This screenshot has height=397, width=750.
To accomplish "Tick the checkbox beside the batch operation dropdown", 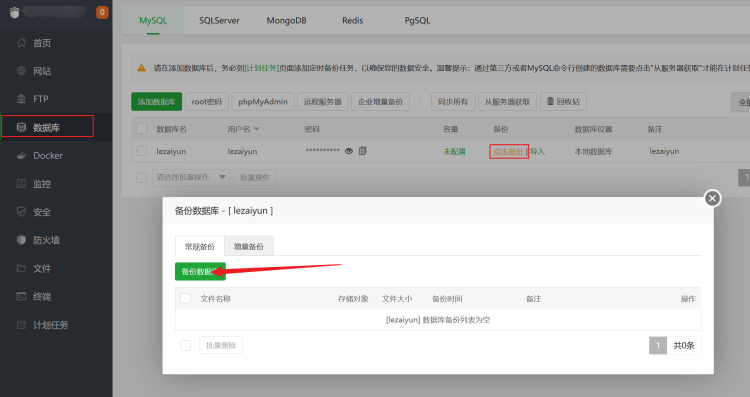I will pyautogui.click(x=142, y=177).
